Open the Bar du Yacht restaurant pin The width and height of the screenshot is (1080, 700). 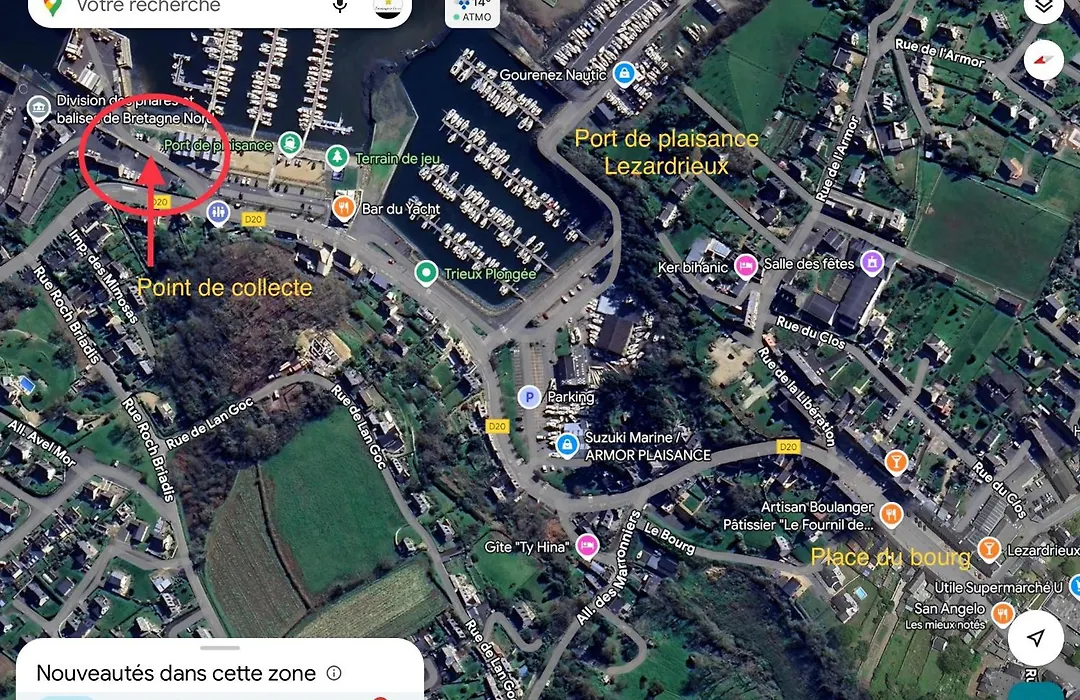(x=344, y=207)
